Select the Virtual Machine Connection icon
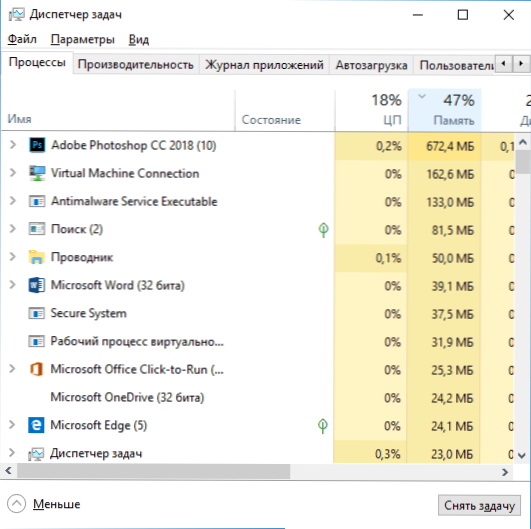Screen dimensions: 531x529 point(37,173)
